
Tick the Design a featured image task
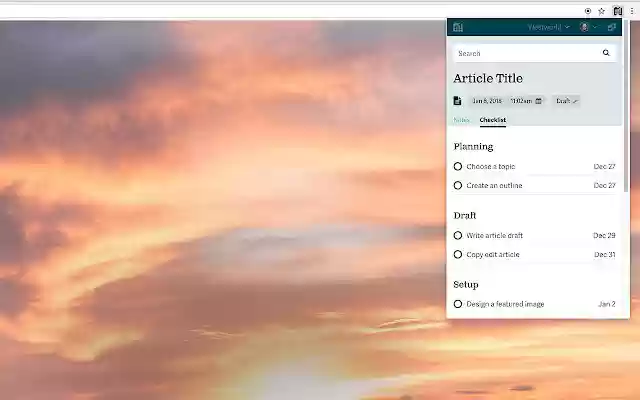(458, 304)
